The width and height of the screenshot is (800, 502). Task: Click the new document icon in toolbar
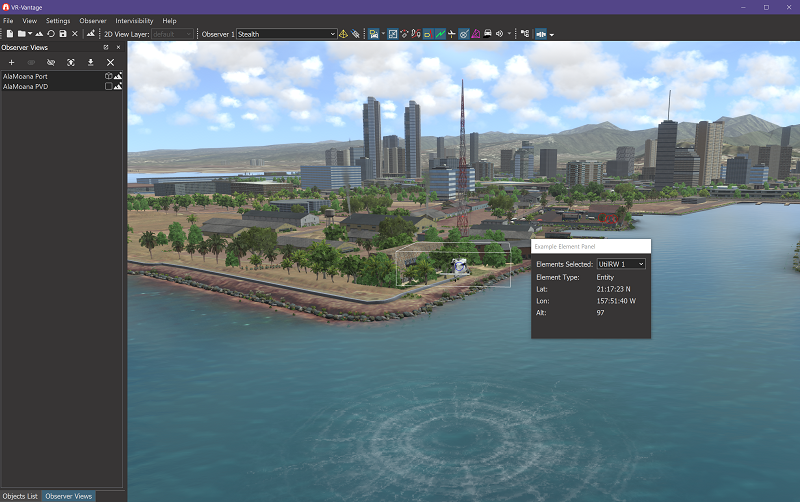tap(10, 34)
